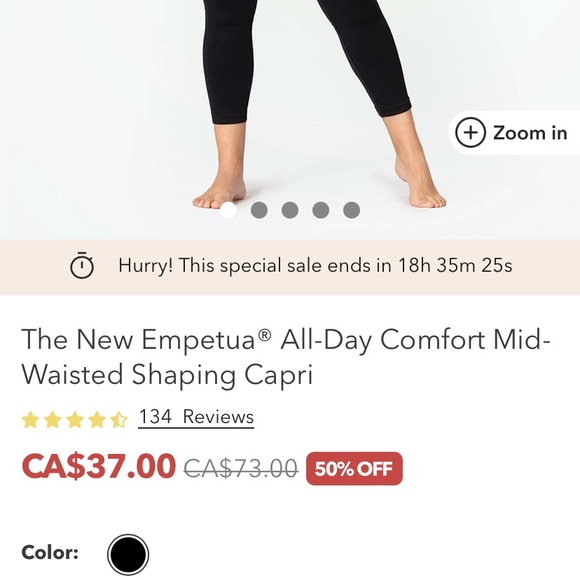Tap the sale countdown timer text
The image size is (580, 580).
point(315,265)
